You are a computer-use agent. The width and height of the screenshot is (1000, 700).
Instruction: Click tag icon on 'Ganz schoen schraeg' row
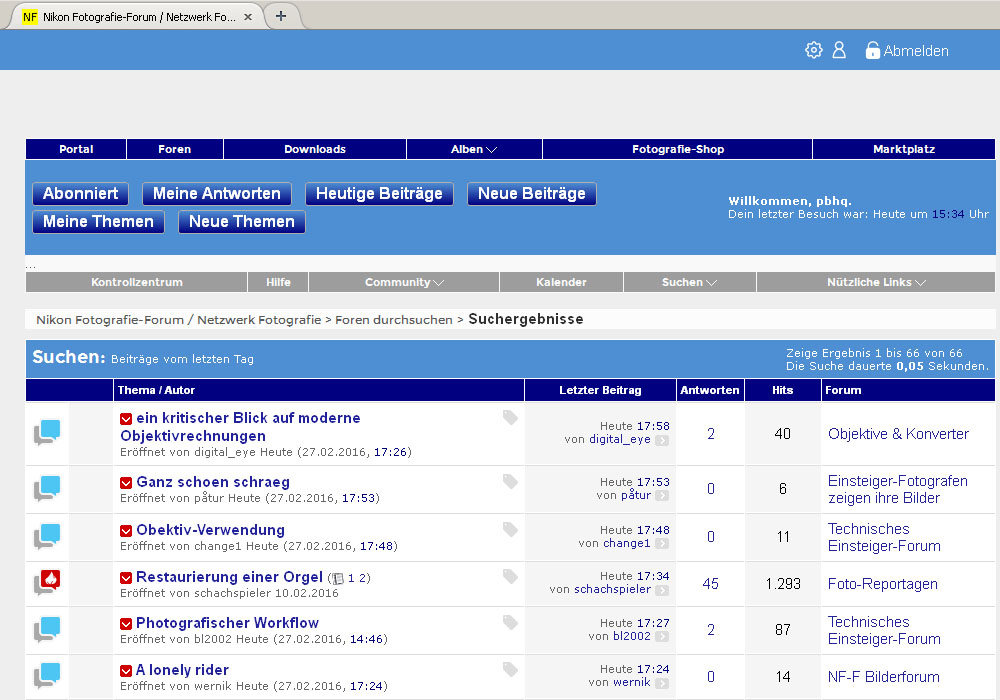510,481
